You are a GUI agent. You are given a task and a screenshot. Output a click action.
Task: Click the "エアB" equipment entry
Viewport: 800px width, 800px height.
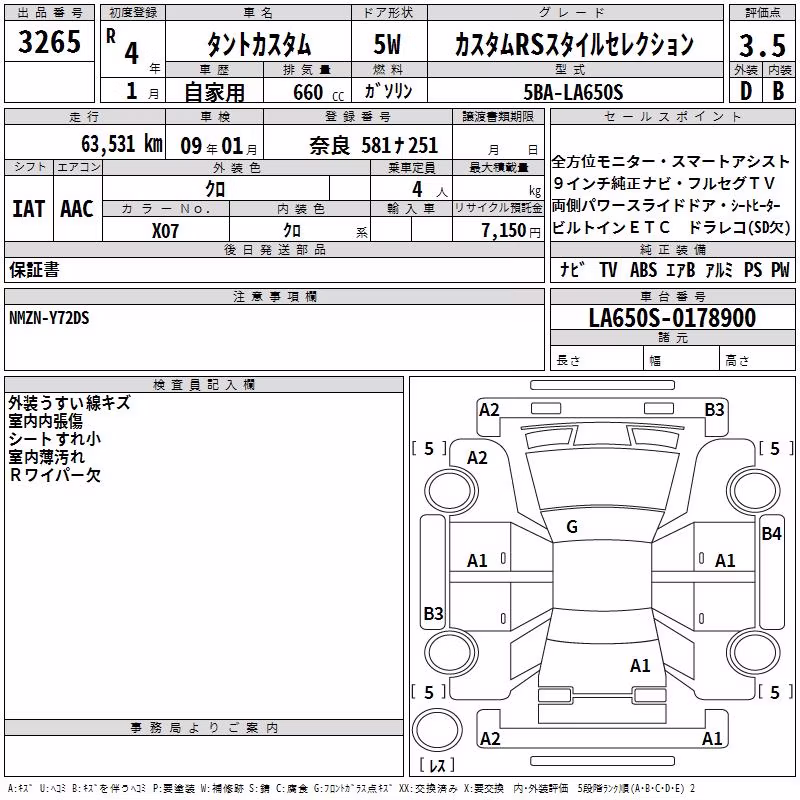click(681, 270)
